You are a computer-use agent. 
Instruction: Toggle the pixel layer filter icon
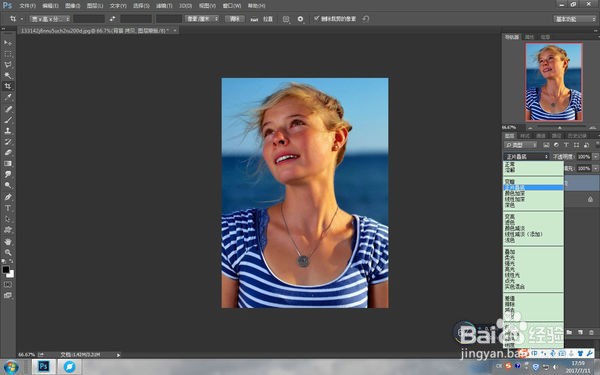point(546,145)
